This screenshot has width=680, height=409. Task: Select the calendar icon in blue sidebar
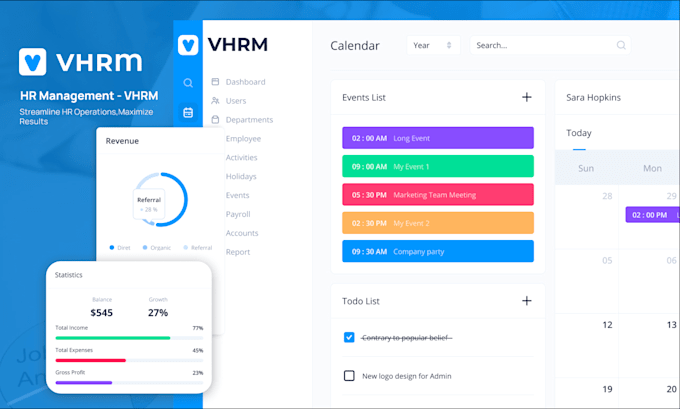188,113
